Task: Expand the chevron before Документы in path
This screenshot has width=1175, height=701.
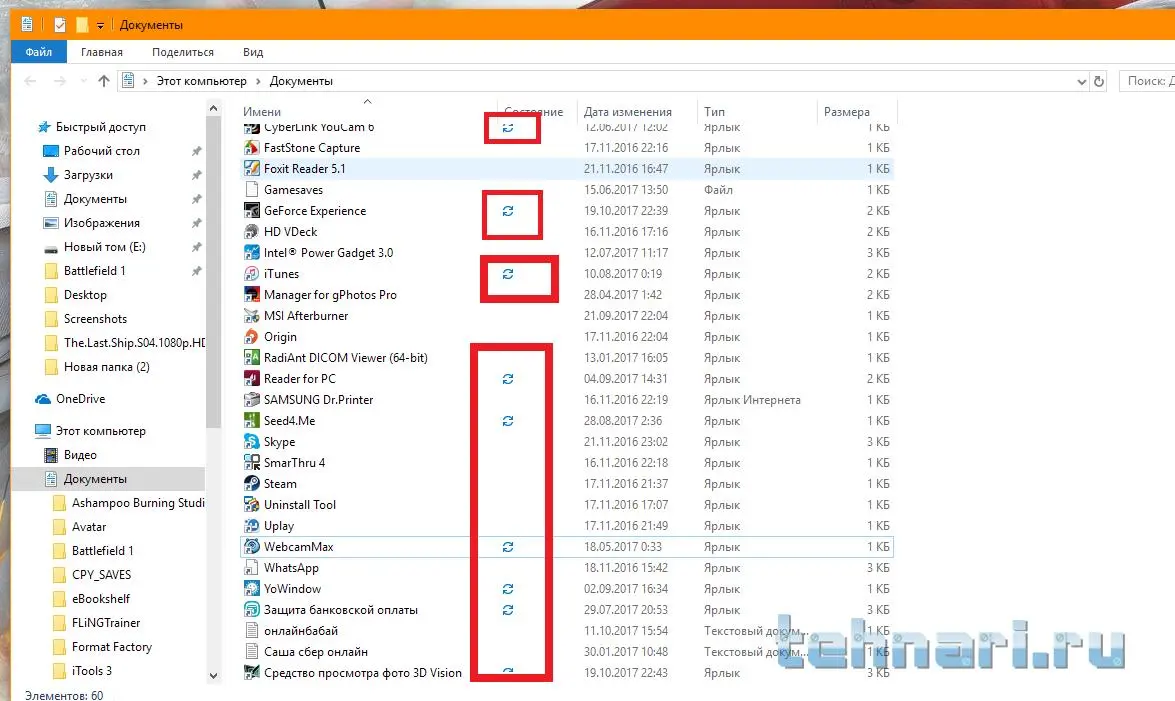Action: 259,81
